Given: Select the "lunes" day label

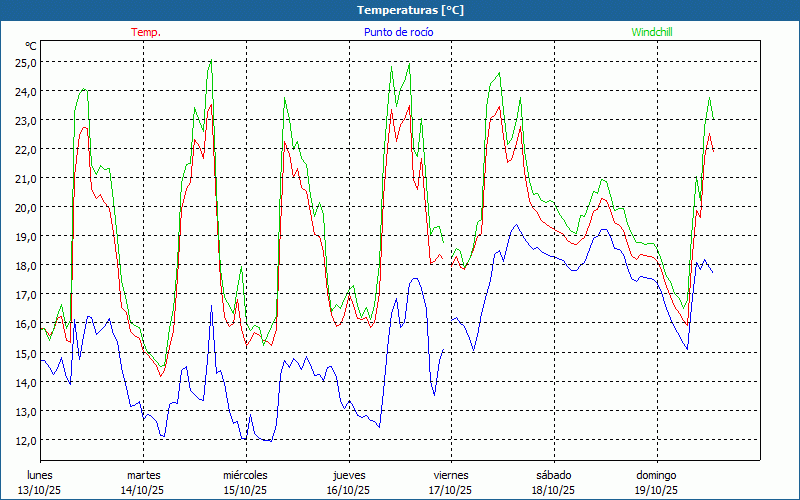Looking at the screenshot, I should pyautogui.click(x=40, y=475).
